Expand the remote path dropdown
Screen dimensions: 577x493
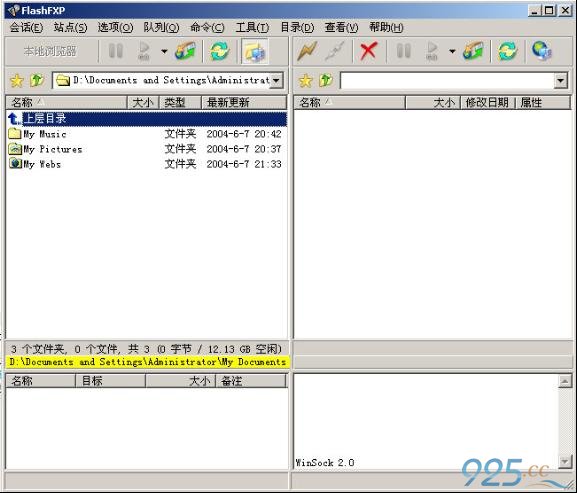[560, 80]
